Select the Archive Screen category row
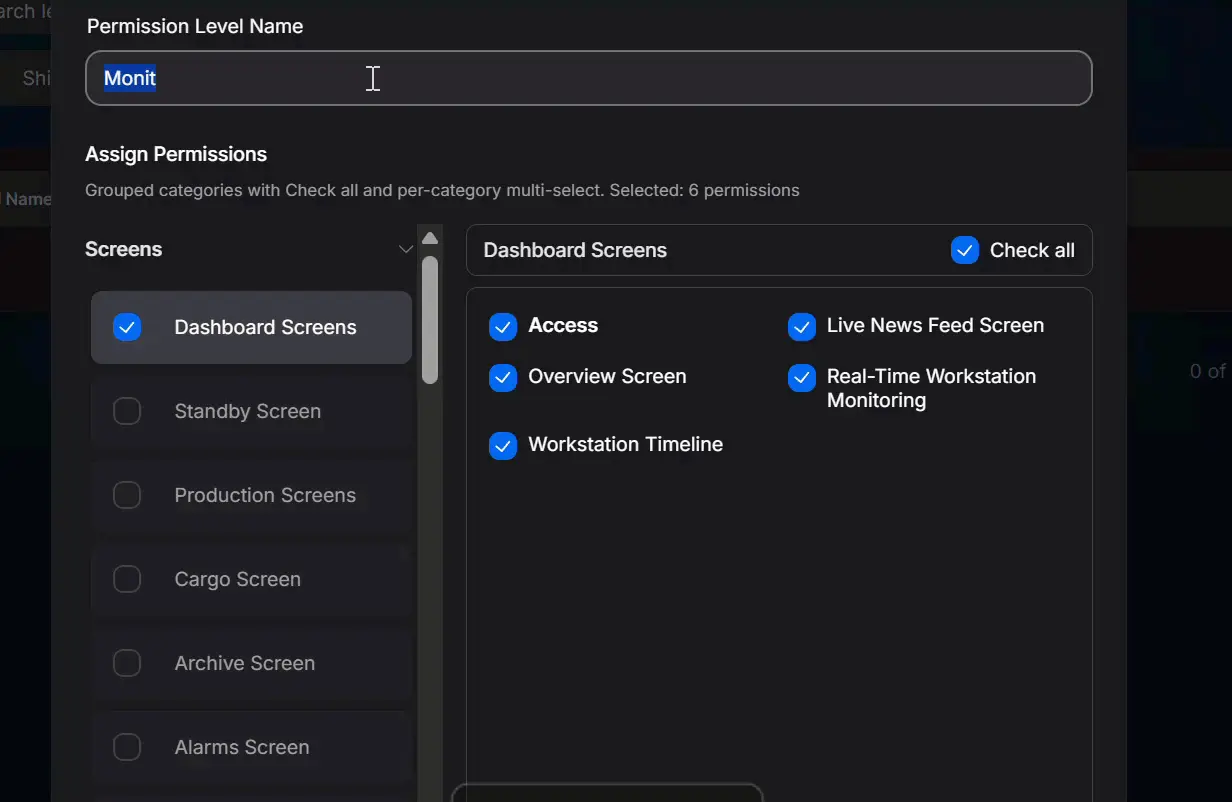The image size is (1232, 802). 251,663
